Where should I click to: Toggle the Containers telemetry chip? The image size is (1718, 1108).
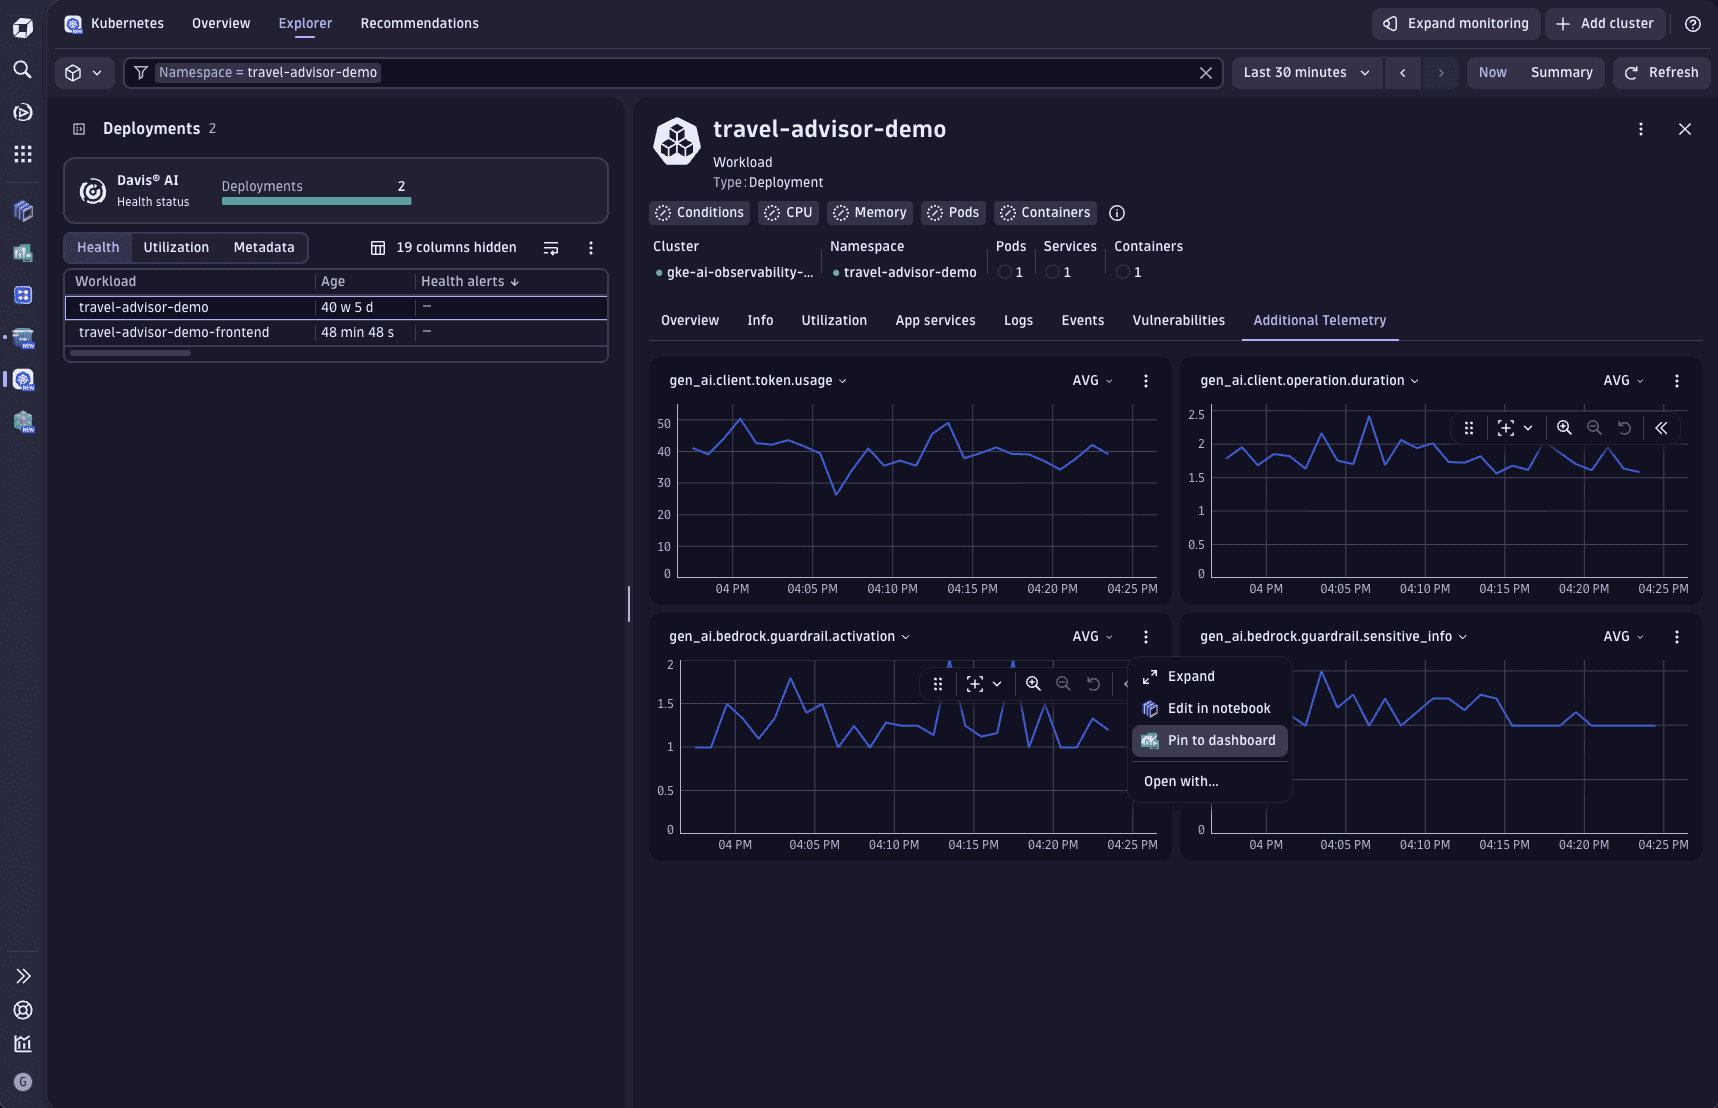click(1044, 212)
